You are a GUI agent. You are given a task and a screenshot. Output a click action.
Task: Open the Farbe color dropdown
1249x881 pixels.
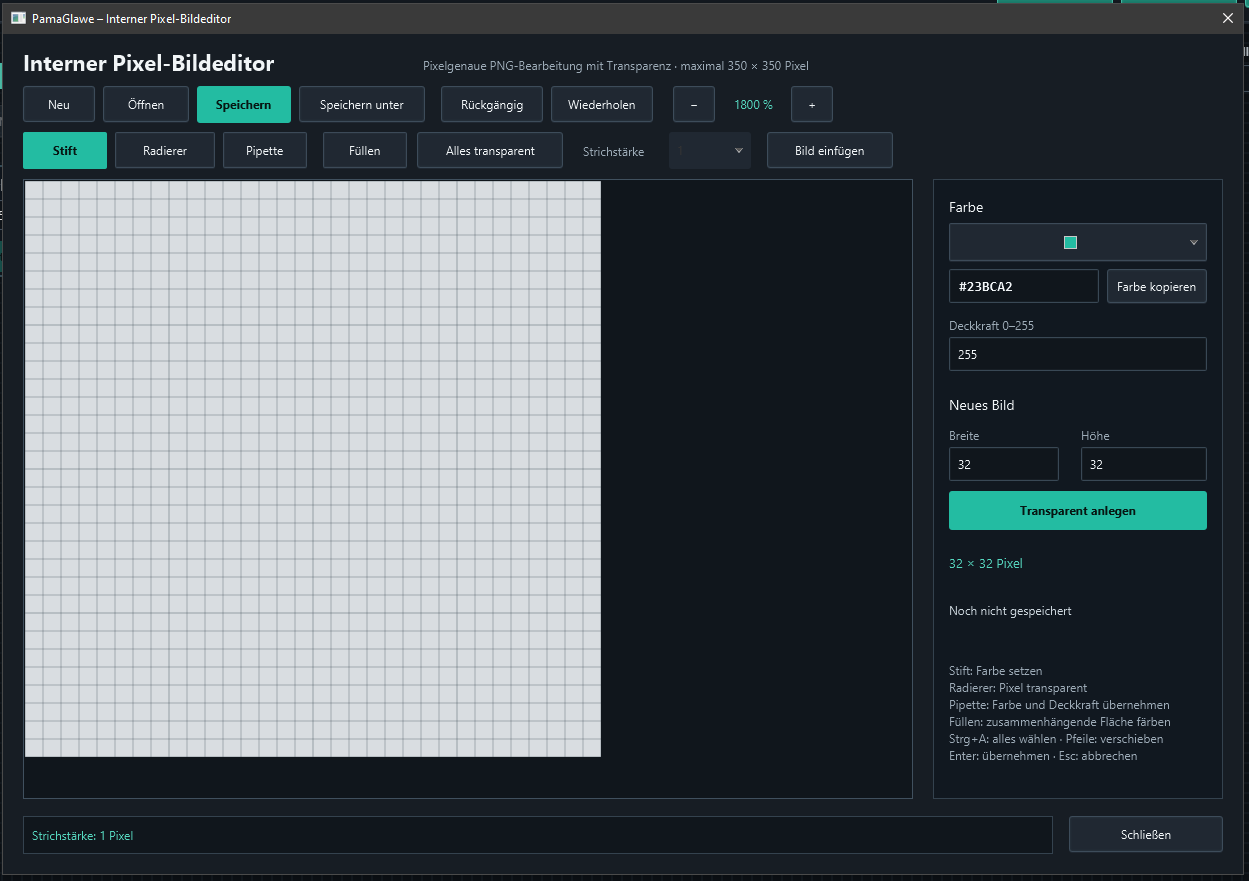click(x=1077, y=242)
